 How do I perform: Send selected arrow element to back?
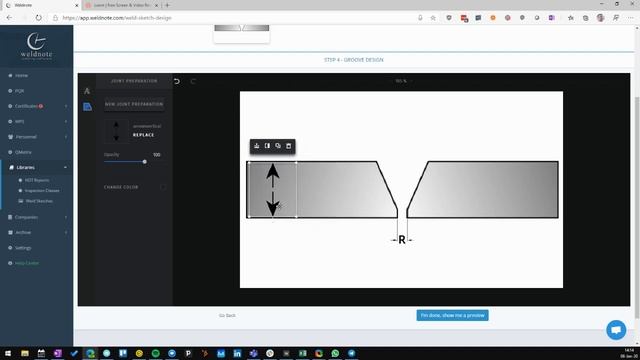click(x=257, y=146)
